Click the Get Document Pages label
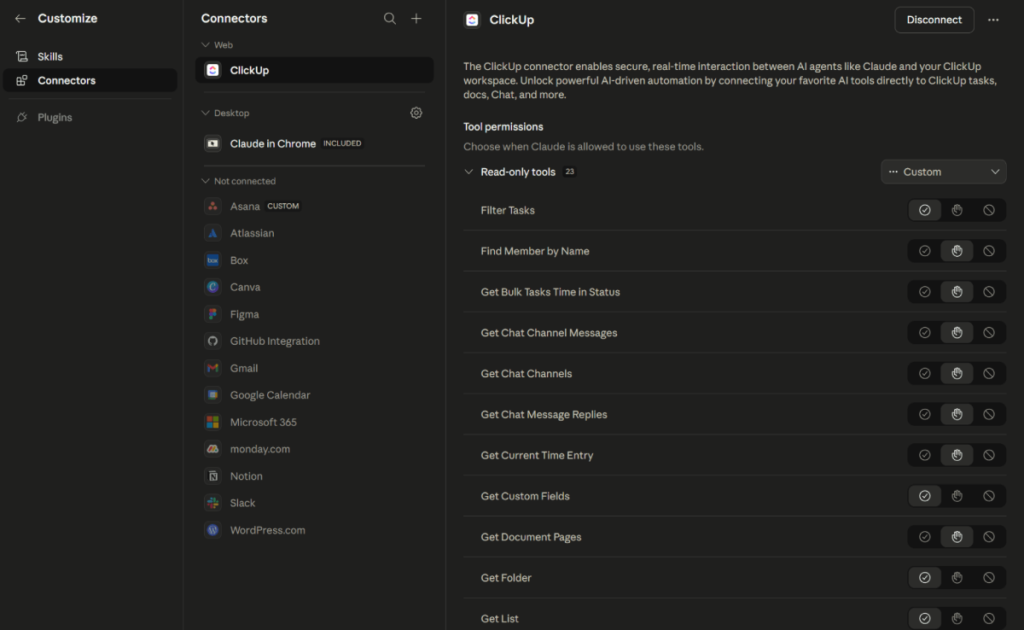1024x630 pixels. coord(531,537)
